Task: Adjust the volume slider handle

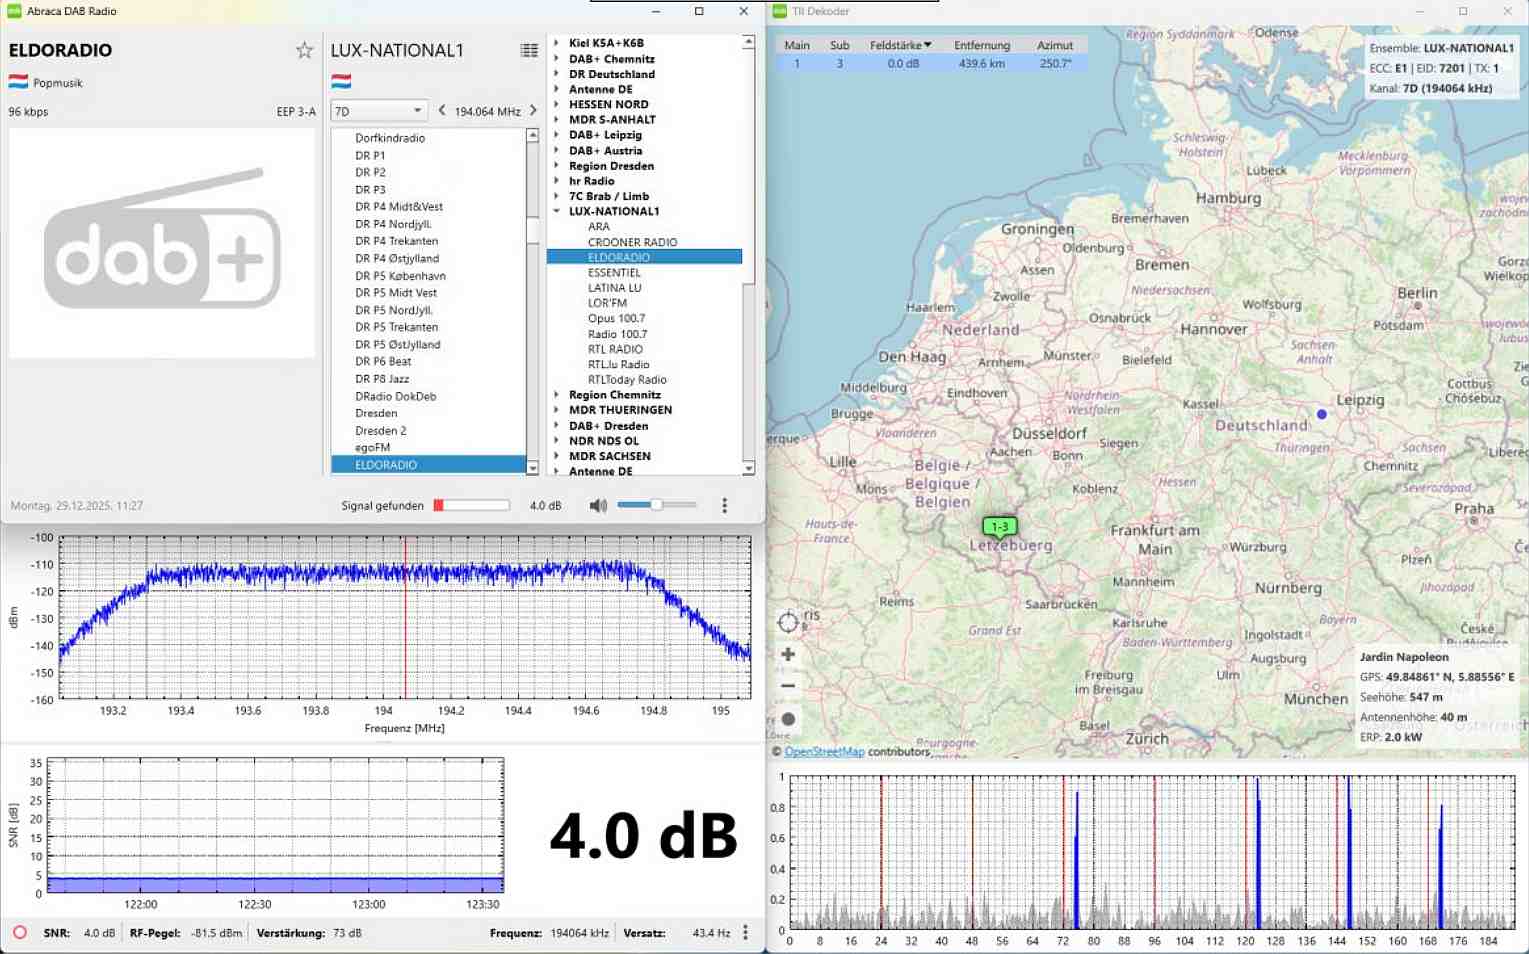Action: (x=656, y=505)
